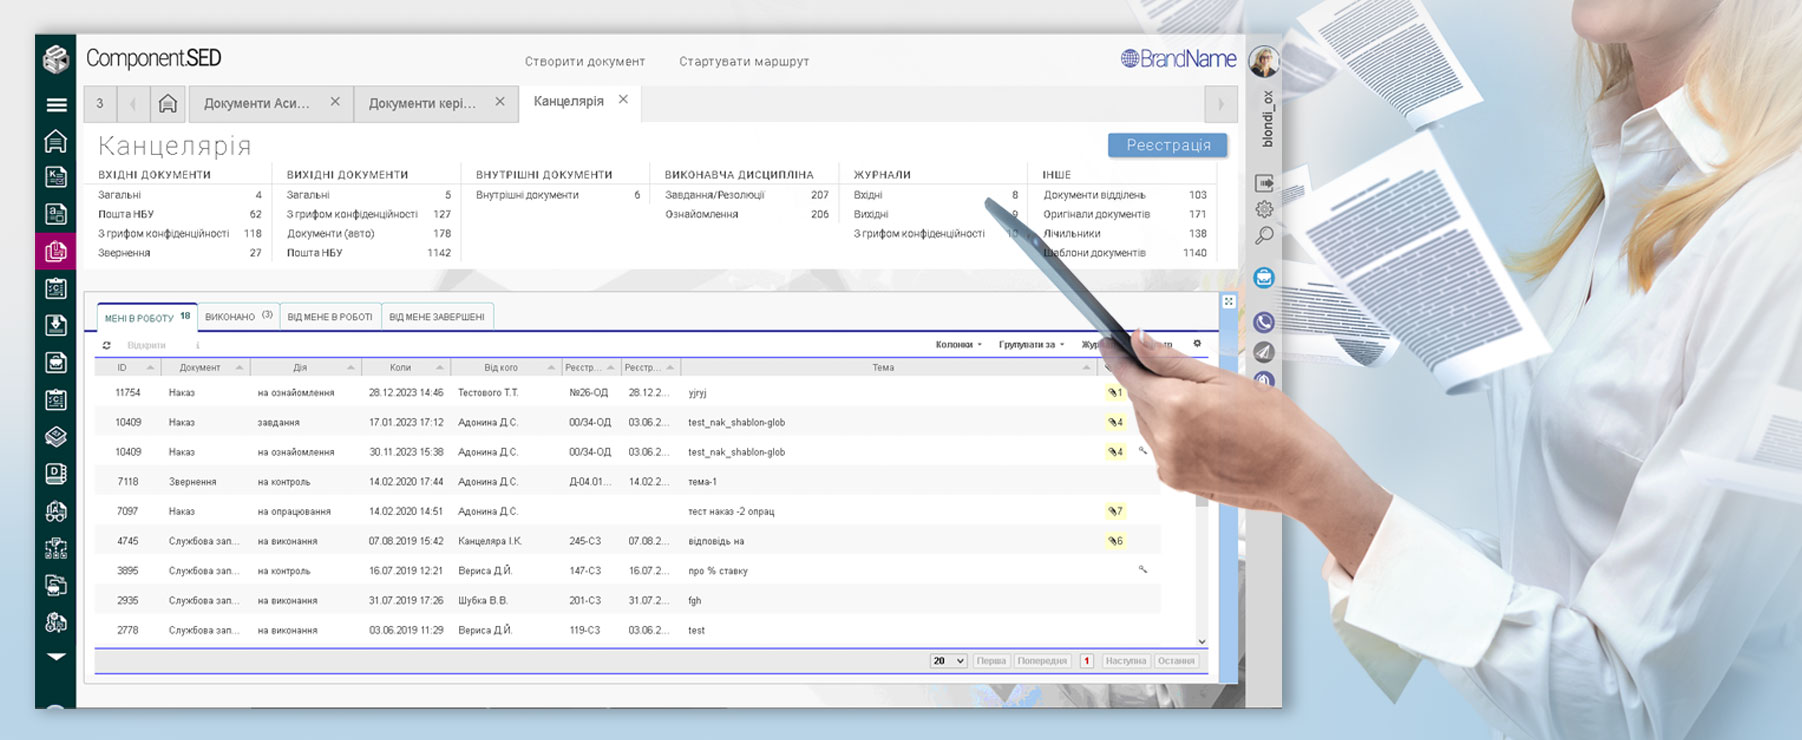Switch to the ВИКОНАНО tab
Image resolution: width=1802 pixels, height=740 pixels.
[x=238, y=316]
